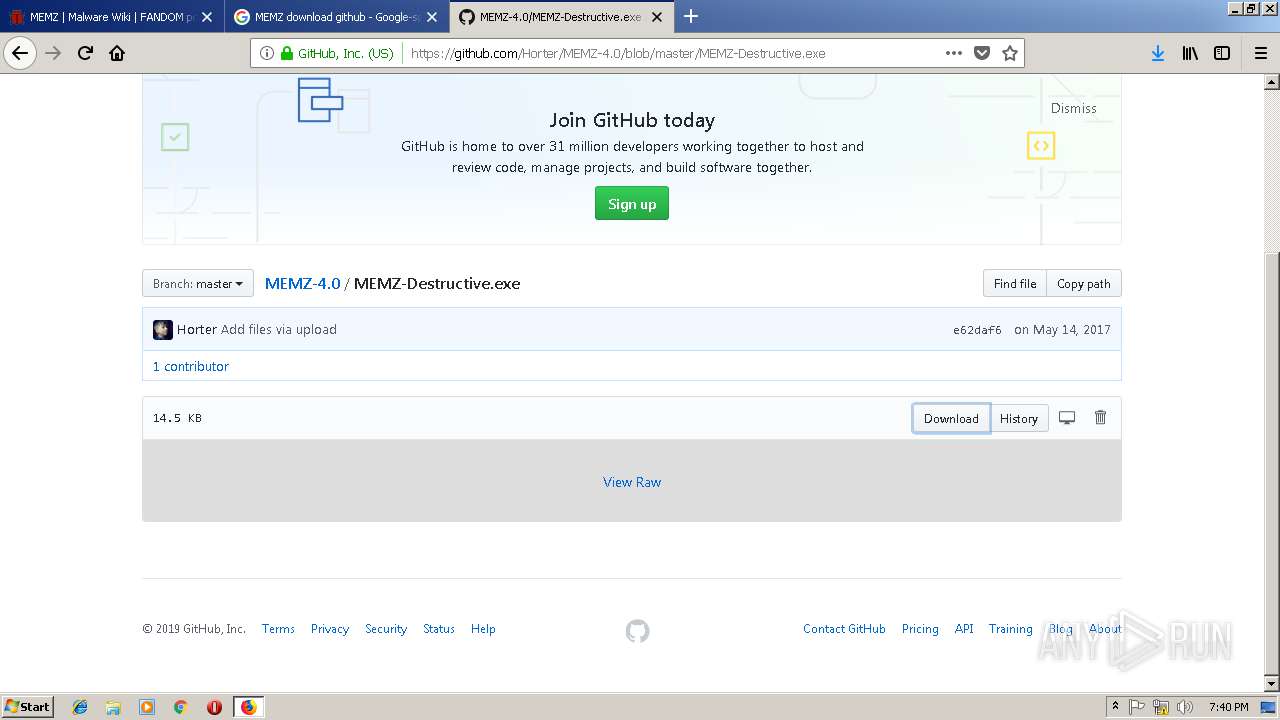Image resolution: width=1280 pixels, height=720 pixels.
Task: Download the MEMZ-Destructive.exe file
Action: tap(951, 418)
